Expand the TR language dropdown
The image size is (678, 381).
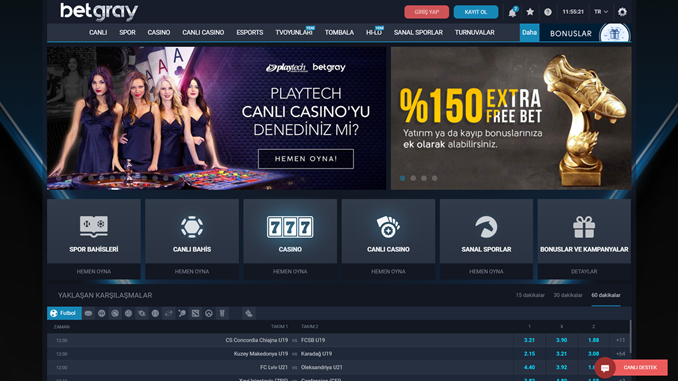(601, 12)
